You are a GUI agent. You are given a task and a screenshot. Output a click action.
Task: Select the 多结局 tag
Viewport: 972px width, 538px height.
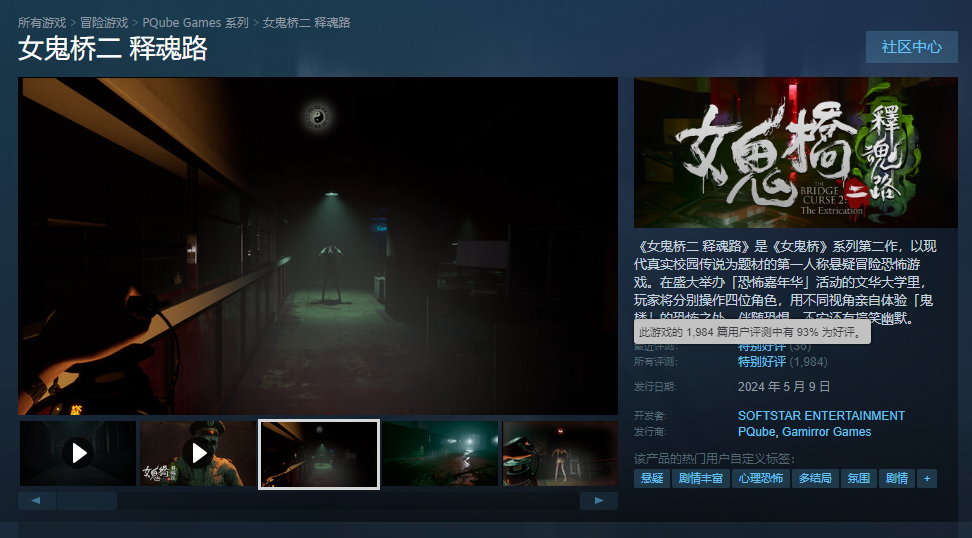pyautogui.click(x=815, y=478)
